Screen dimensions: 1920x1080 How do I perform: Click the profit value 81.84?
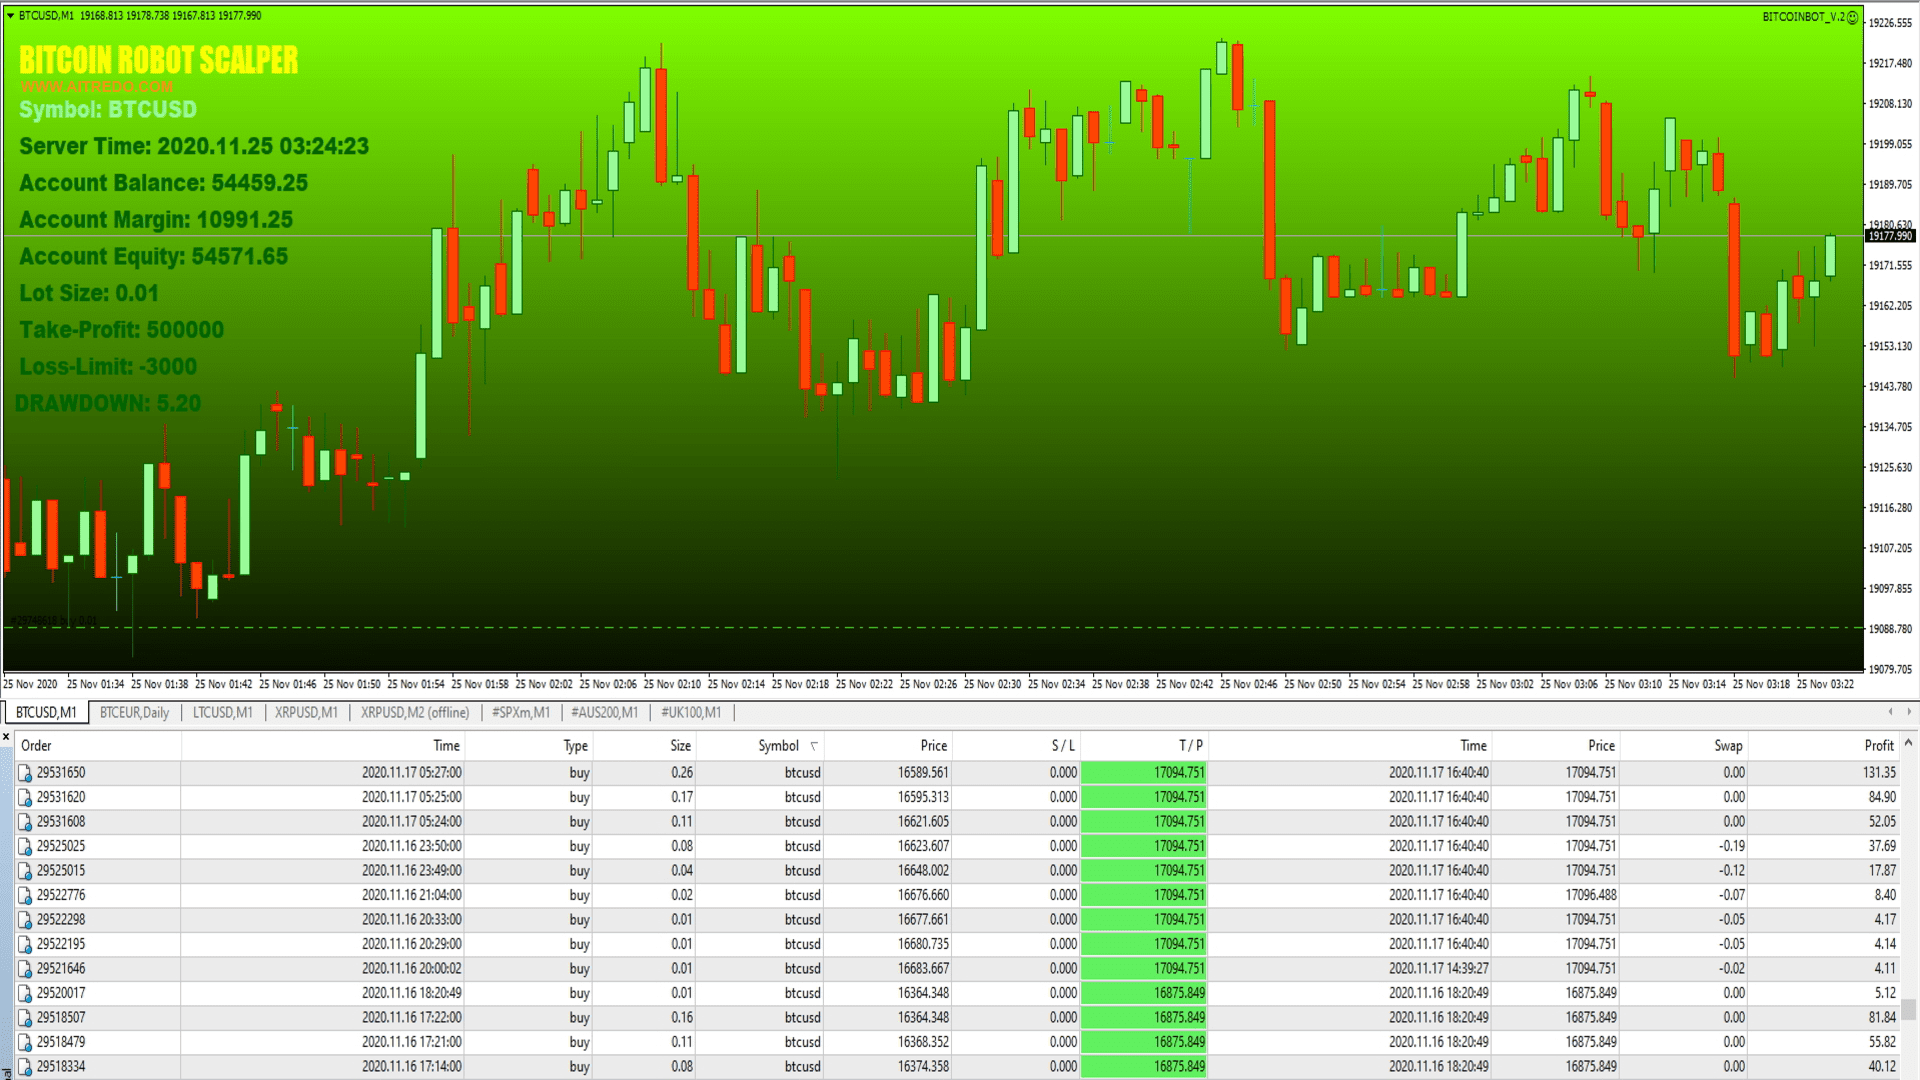point(1882,1018)
